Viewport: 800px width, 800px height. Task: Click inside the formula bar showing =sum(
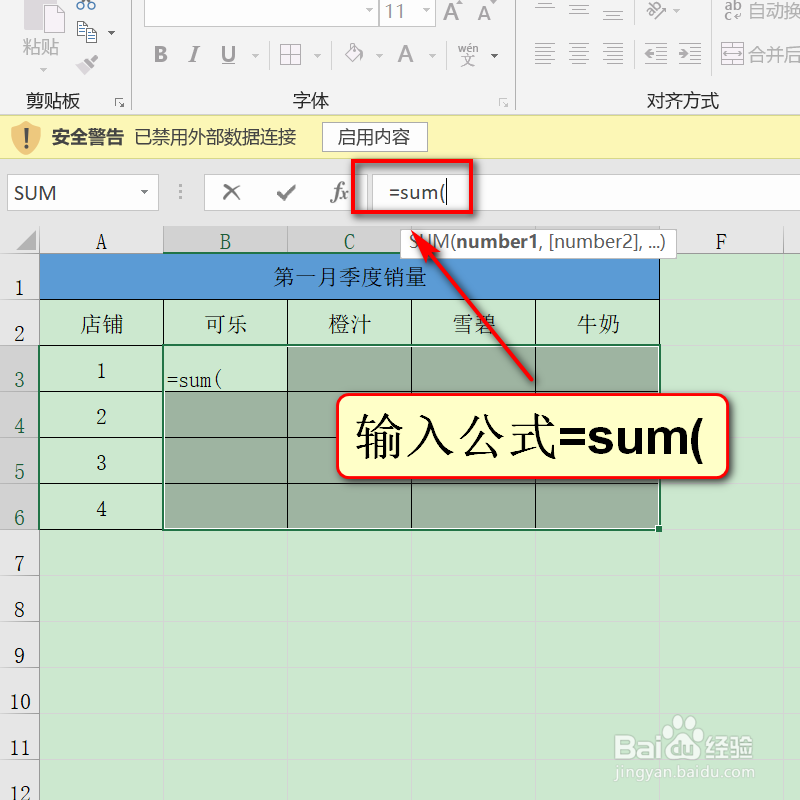(420, 190)
